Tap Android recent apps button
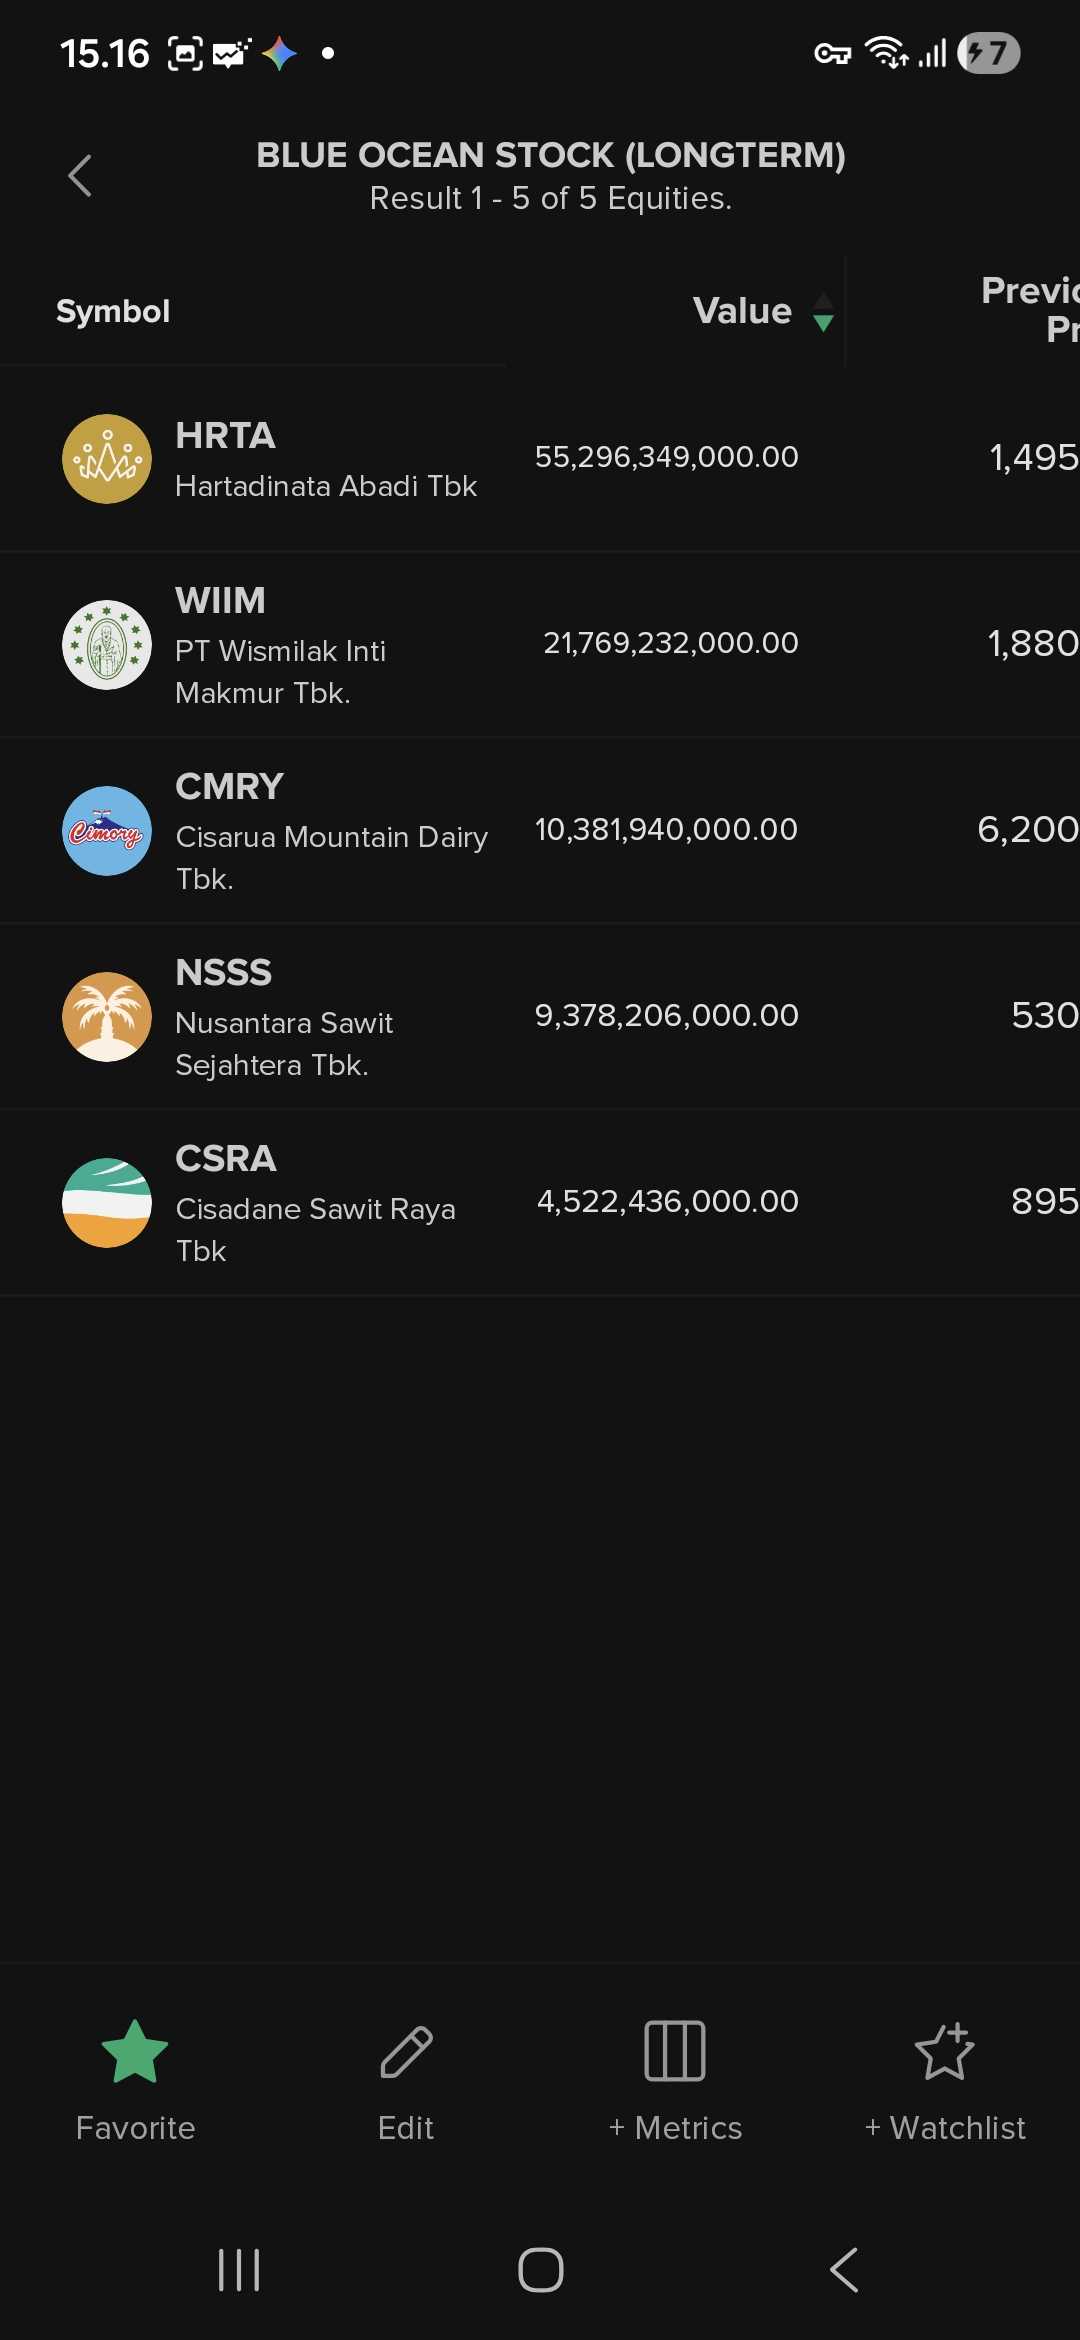1080x2340 pixels. coord(239,2270)
